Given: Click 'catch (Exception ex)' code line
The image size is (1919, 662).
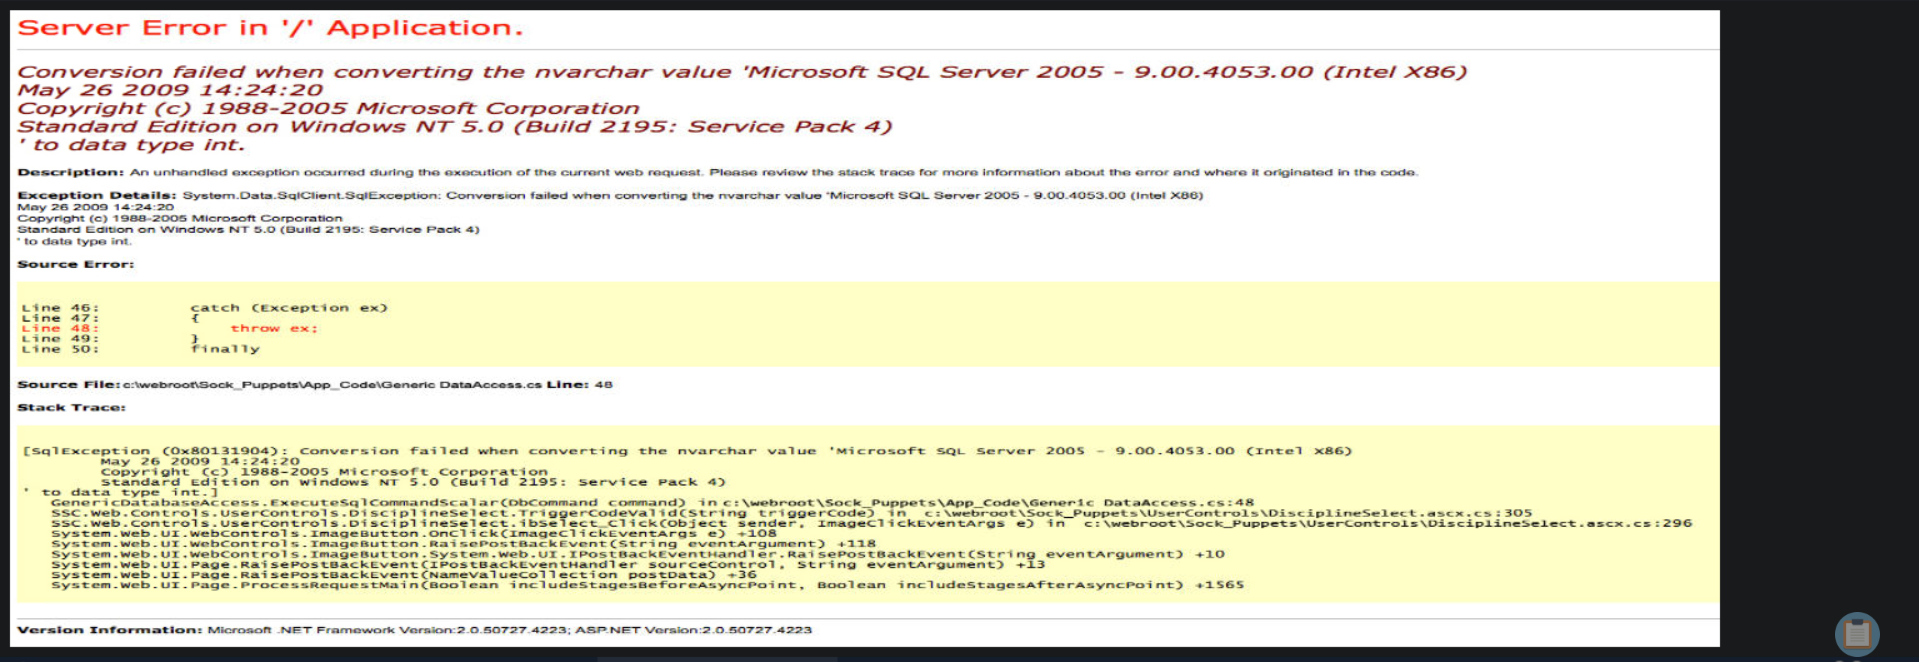Looking at the screenshot, I should pos(289,308).
